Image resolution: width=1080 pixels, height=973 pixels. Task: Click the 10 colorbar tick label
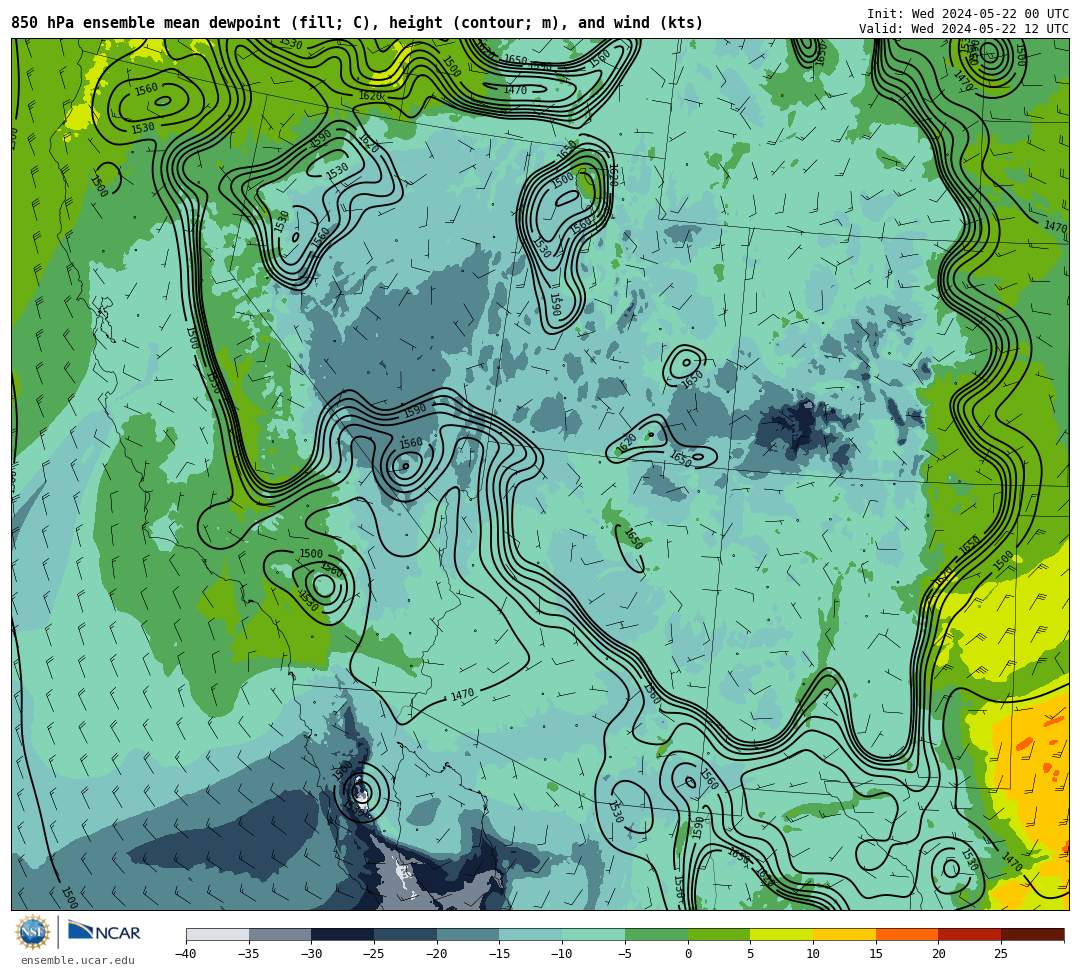click(813, 954)
